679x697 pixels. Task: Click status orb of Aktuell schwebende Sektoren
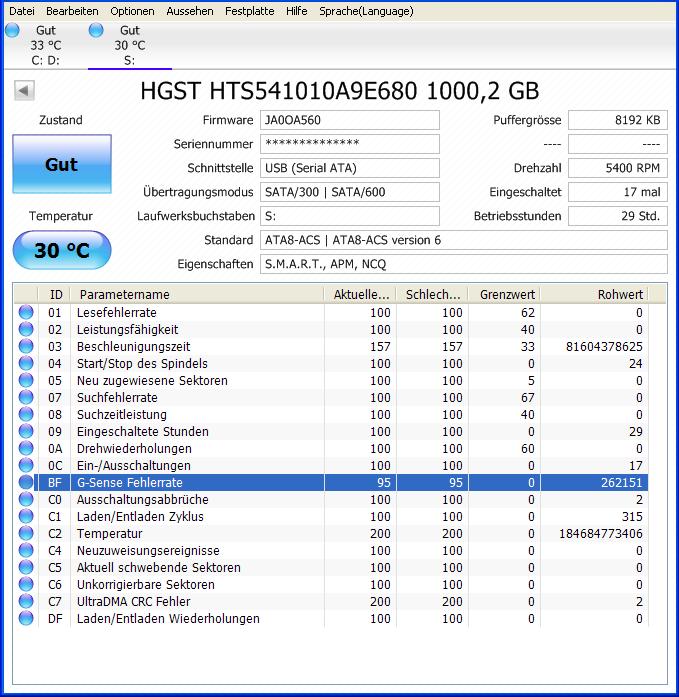(x=26, y=567)
